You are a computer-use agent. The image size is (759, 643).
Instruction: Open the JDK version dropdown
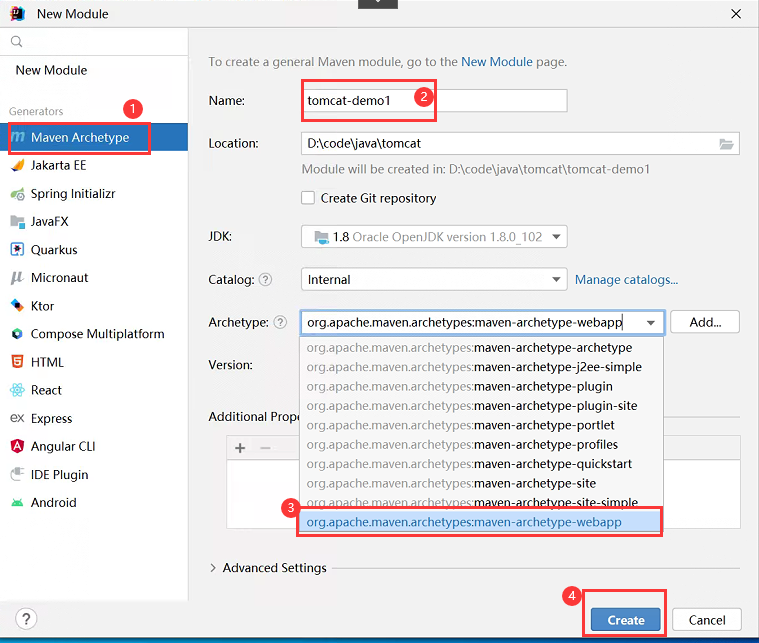434,237
